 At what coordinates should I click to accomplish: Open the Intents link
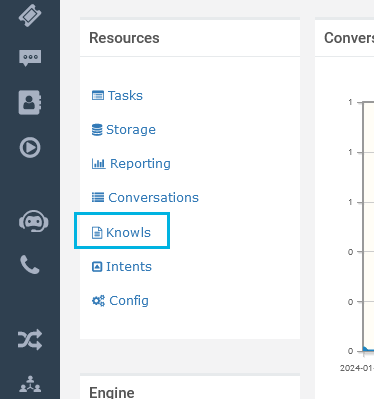129,267
